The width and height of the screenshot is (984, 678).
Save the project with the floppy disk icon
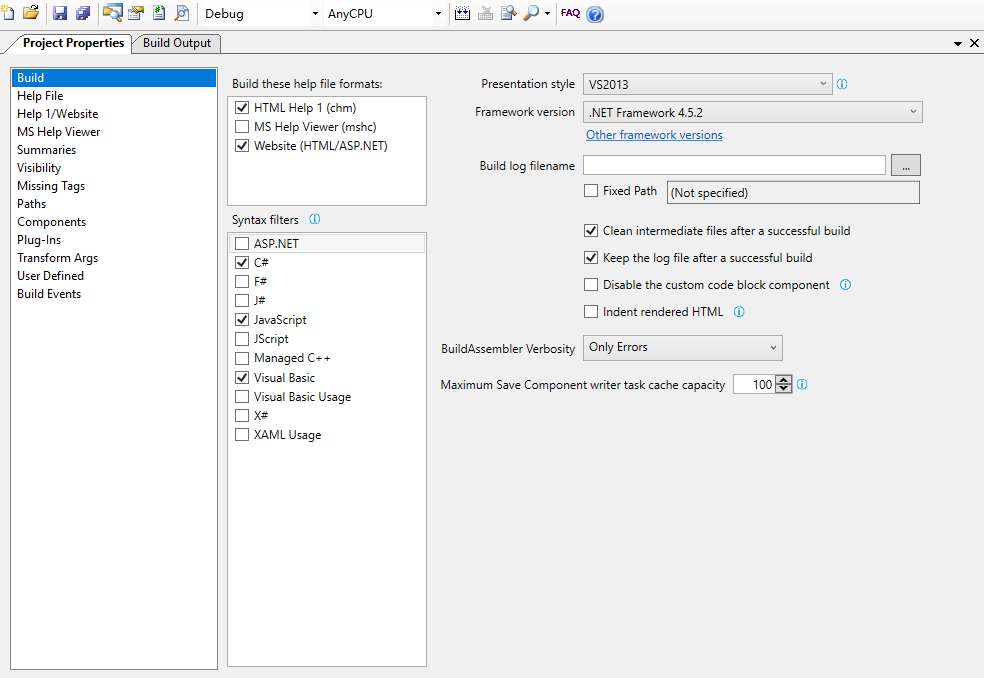(x=60, y=13)
